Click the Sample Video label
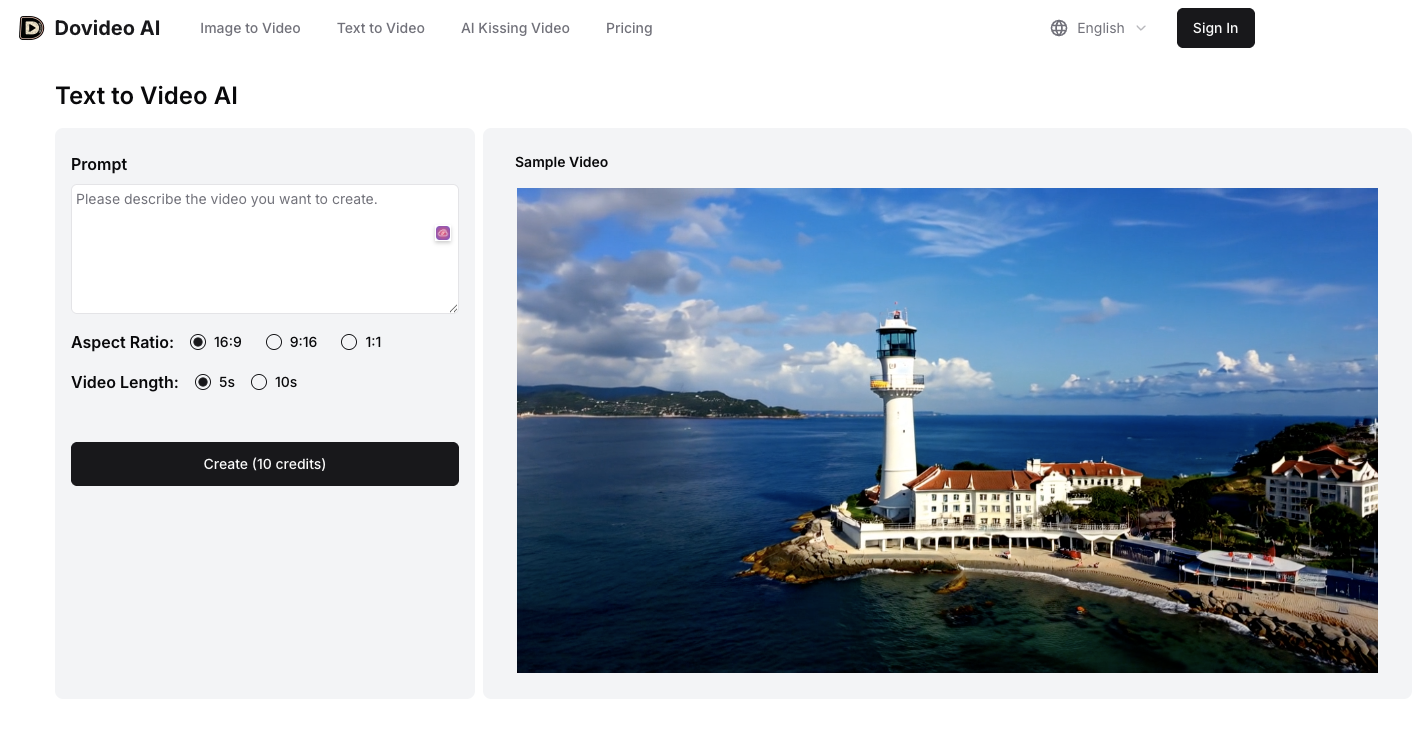This screenshot has height=735, width=1425. click(561, 162)
